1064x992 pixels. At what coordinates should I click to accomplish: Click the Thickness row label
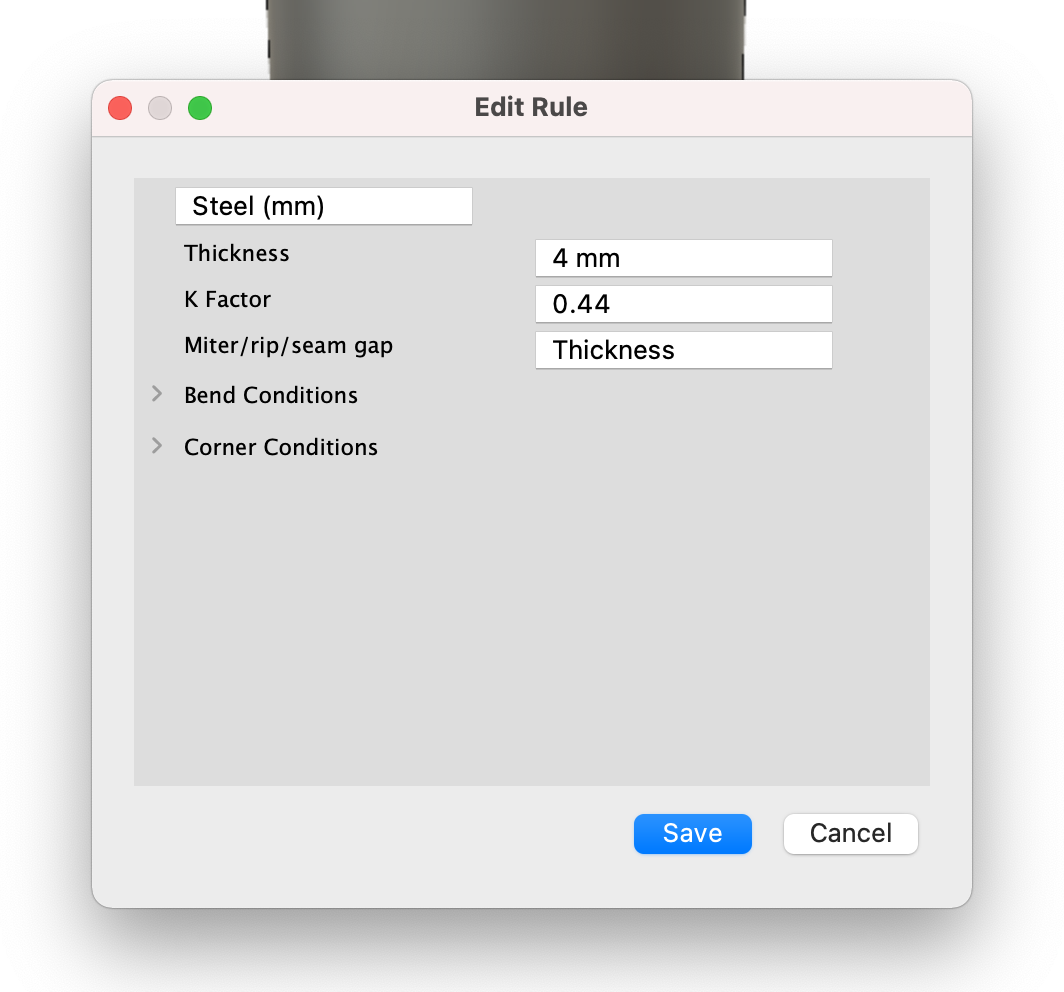[x=237, y=253]
